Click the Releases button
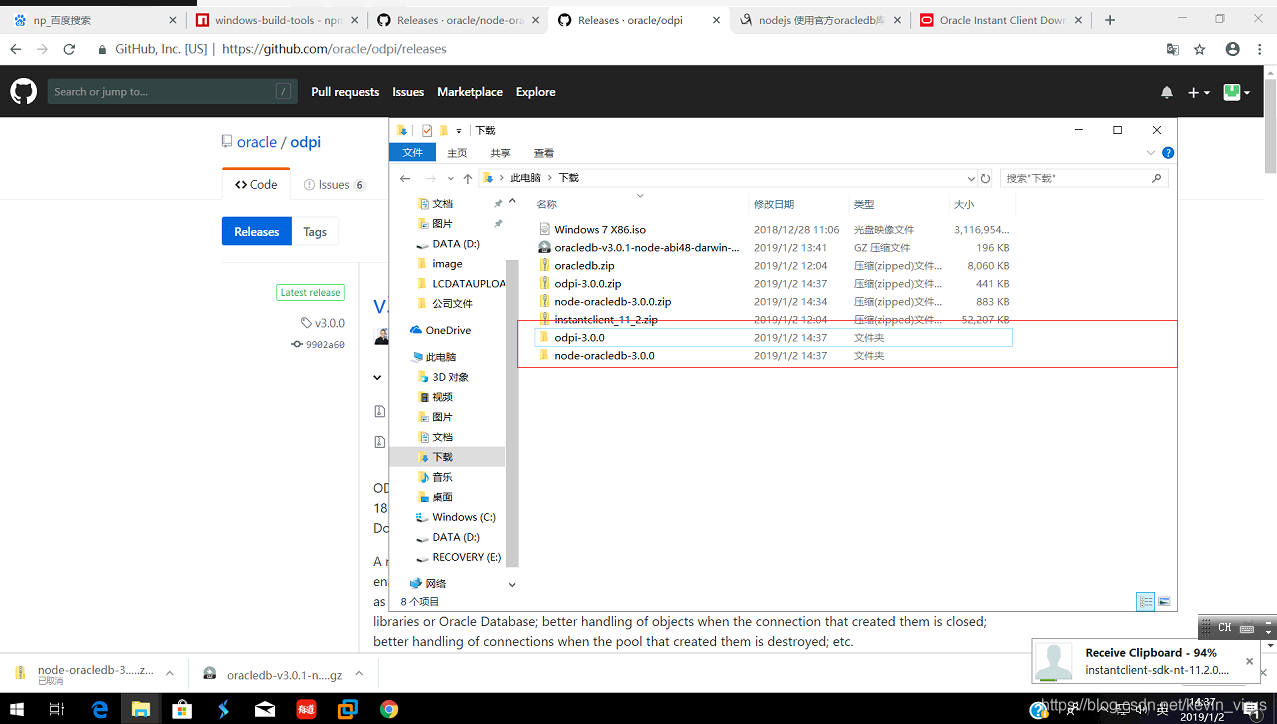The image size is (1277, 724). (257, 231)
